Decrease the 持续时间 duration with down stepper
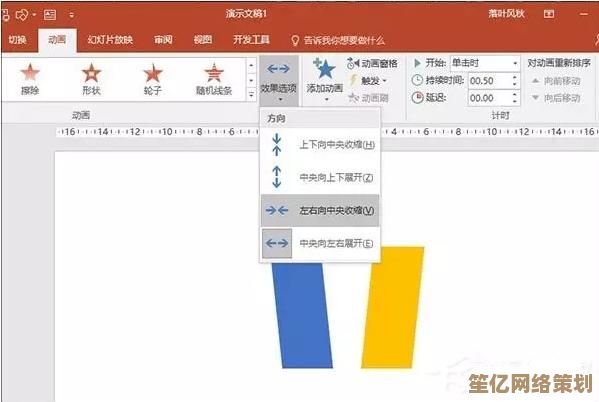 click(515, 84)
